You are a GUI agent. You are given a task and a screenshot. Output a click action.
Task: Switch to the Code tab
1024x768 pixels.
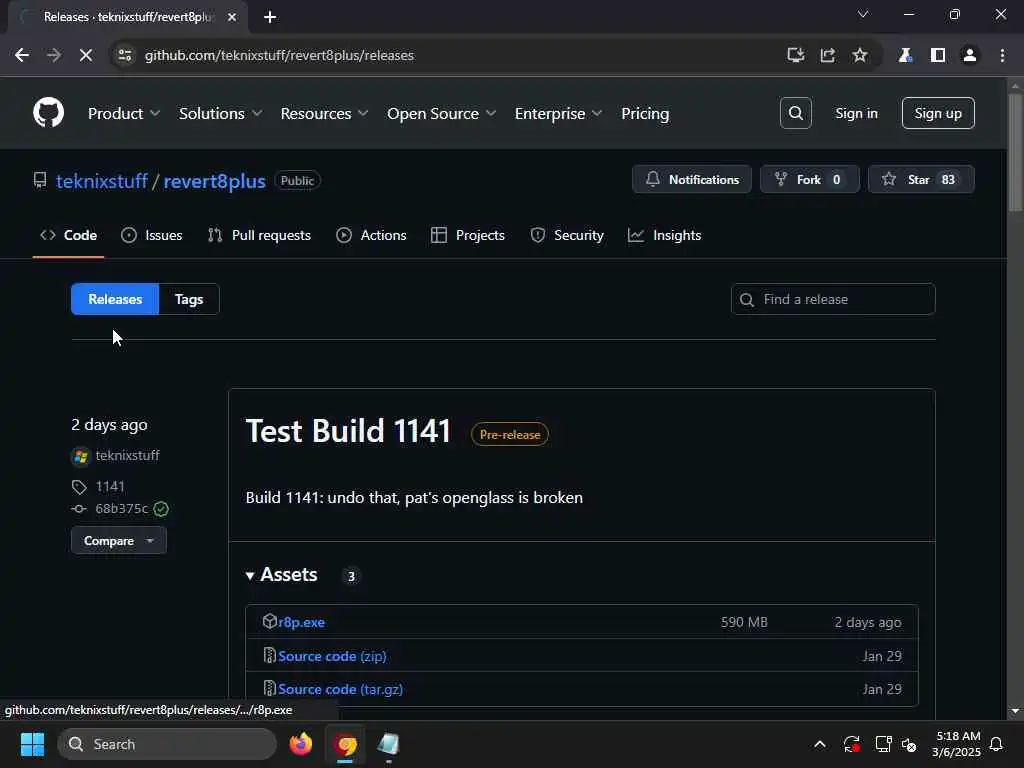click(x=69, y=235)
